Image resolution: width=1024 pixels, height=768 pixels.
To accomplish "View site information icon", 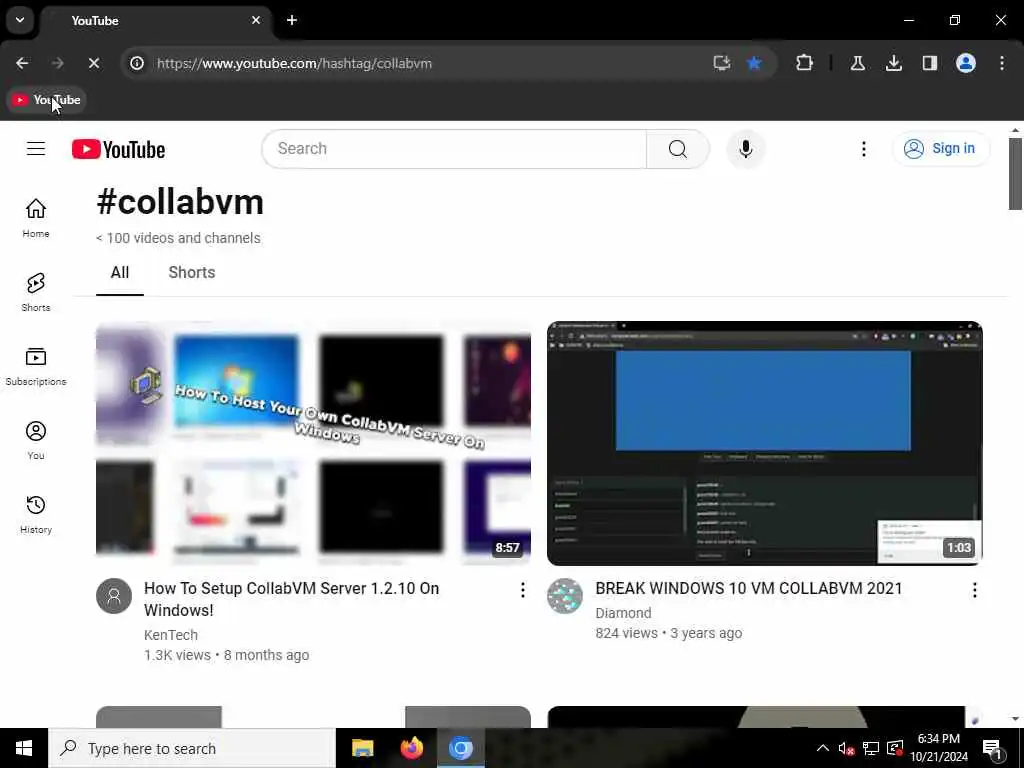I will click(136, 63).
